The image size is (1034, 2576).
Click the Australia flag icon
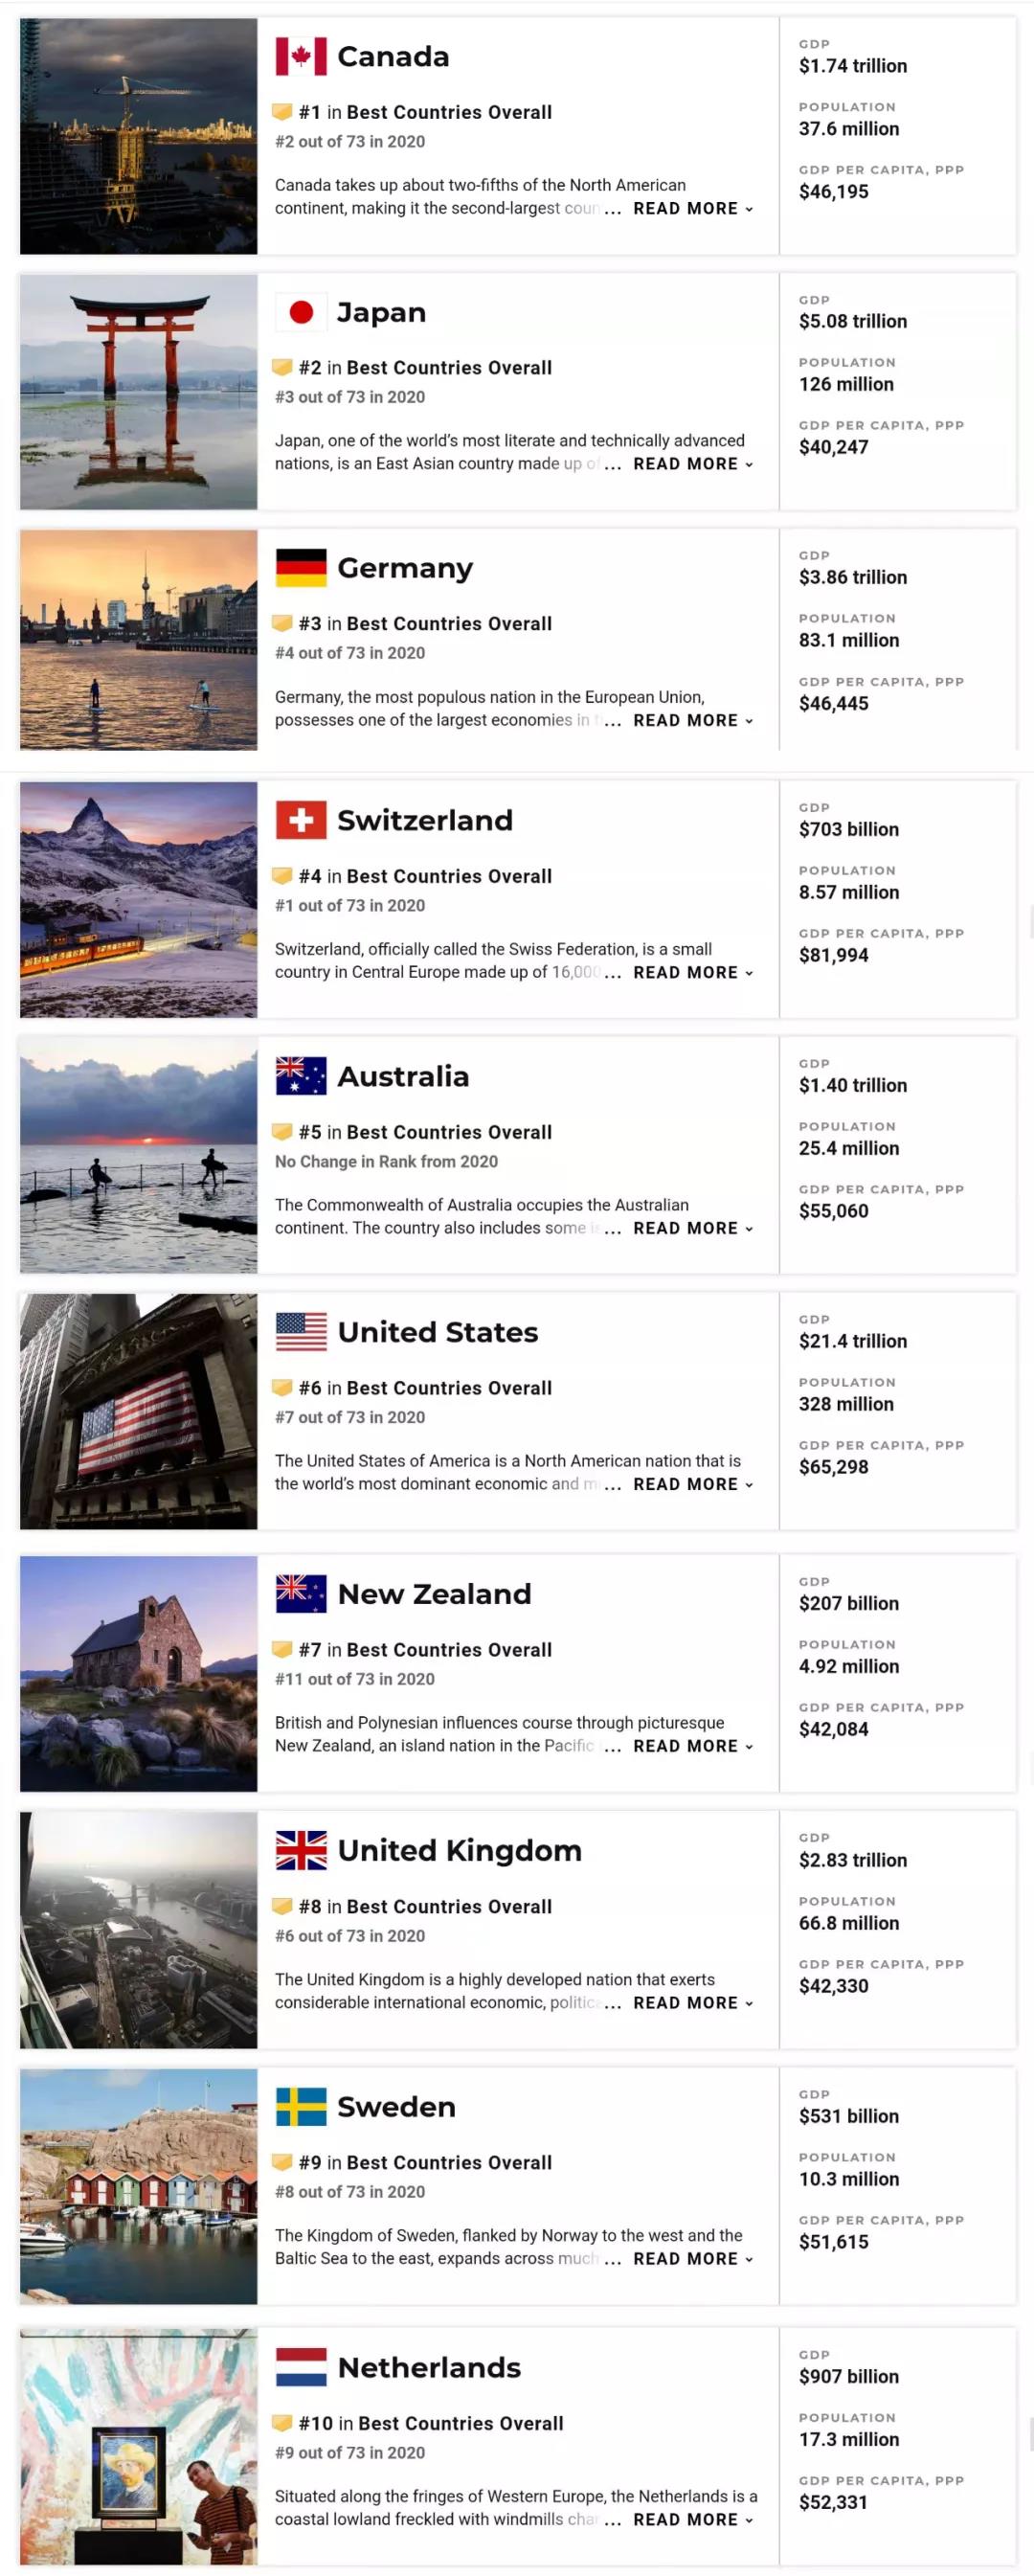click(301, 1076)
